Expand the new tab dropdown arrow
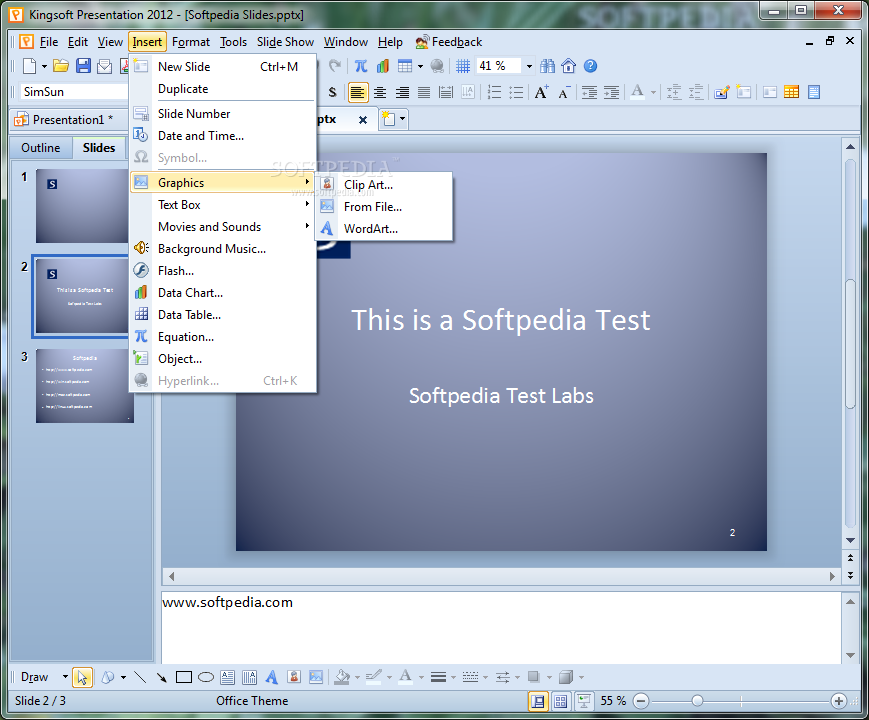The height and width of the screenshot is (720, 869). (x=402, y=119)
